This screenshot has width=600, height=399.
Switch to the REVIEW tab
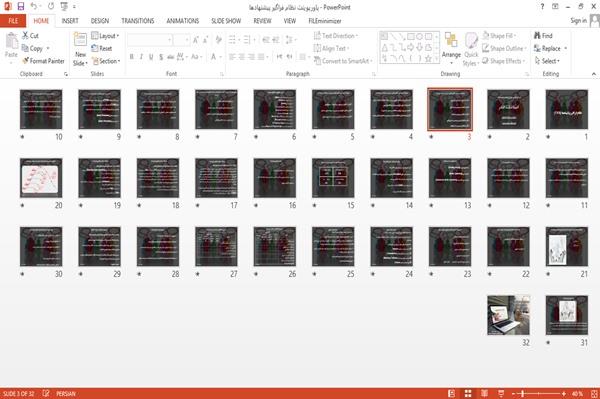coord(262,21)
